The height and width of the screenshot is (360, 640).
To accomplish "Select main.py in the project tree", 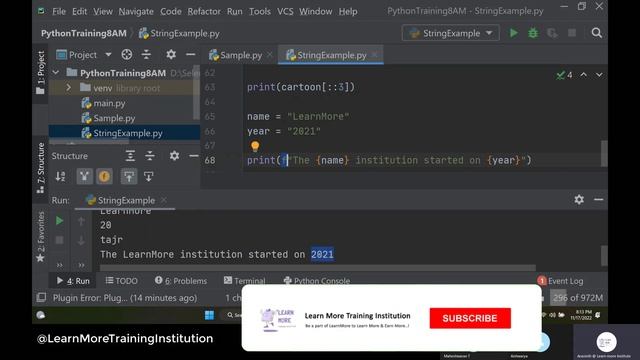I will pyautogui.click(x=109, y=103).
